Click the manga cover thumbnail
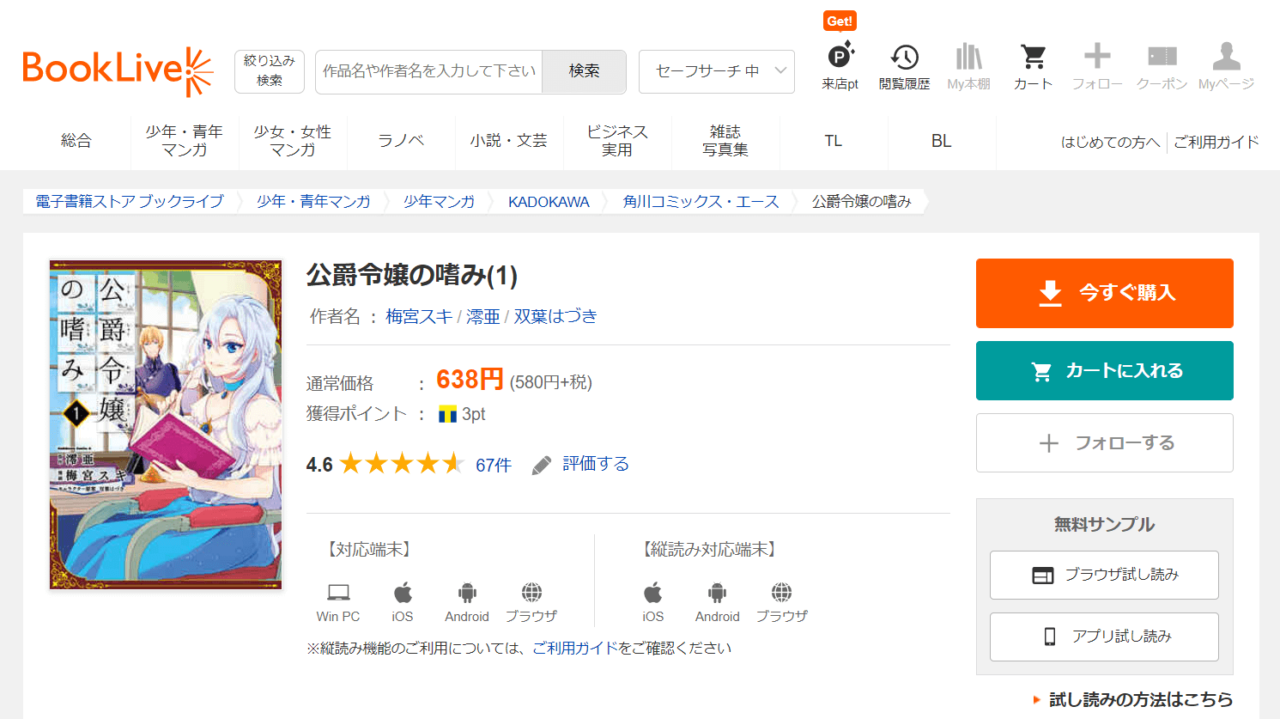Screen dimensions: 1280x719 (166, 424)
